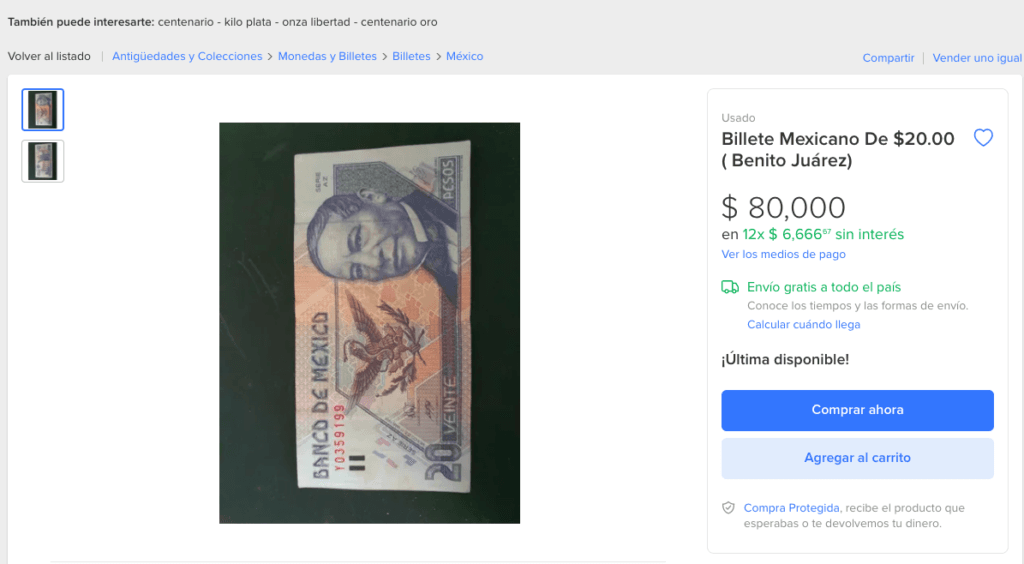The image size is (1024, 564).
Task: Open the Billetes breadcrumb
Action: tap(411, 56)
